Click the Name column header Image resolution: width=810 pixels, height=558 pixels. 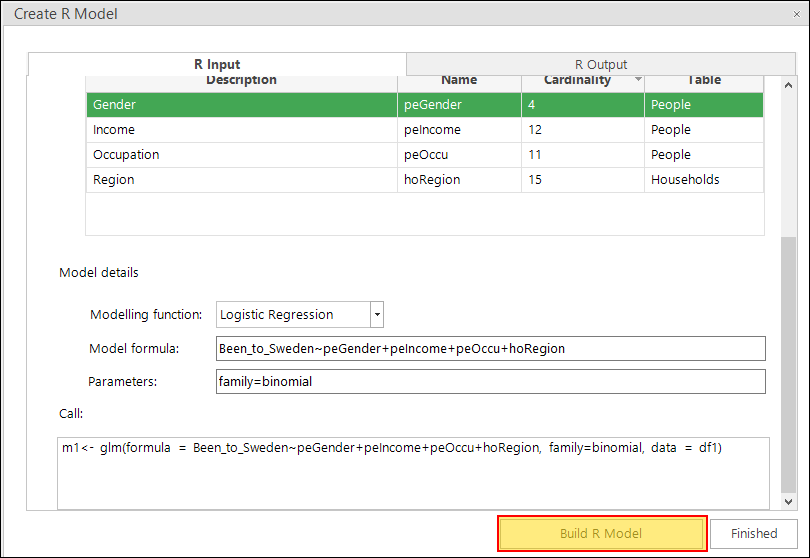pyautogui.click(x=459, y=82)
